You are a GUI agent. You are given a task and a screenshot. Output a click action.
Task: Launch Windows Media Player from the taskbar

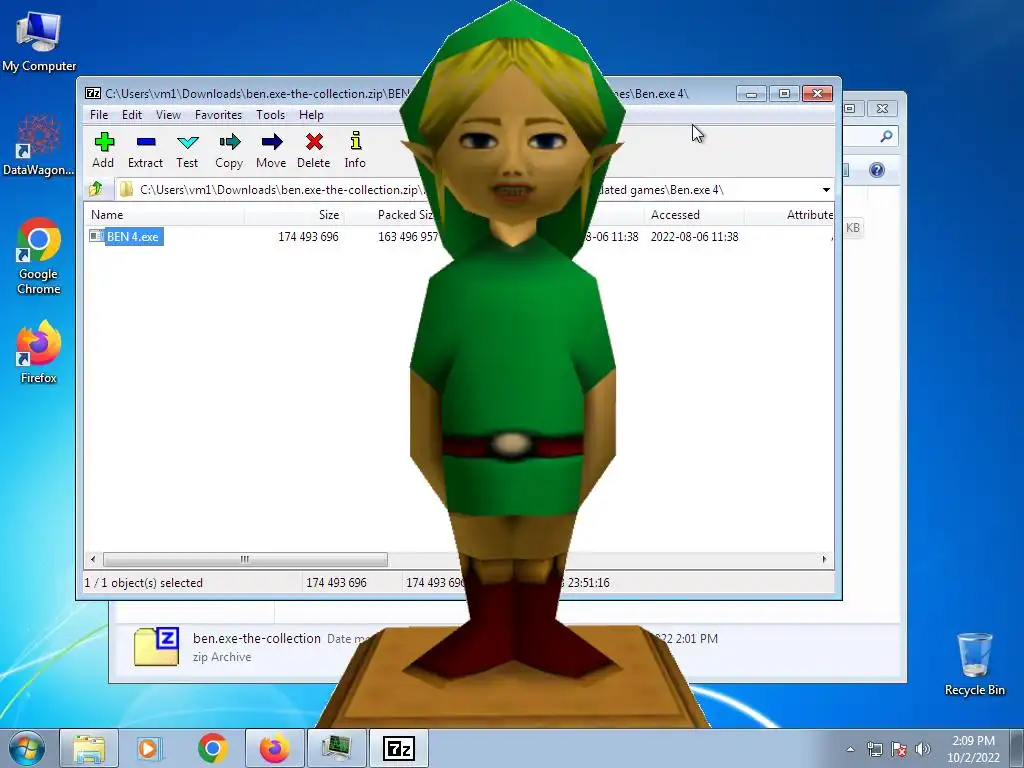click(x=150, y=748)
